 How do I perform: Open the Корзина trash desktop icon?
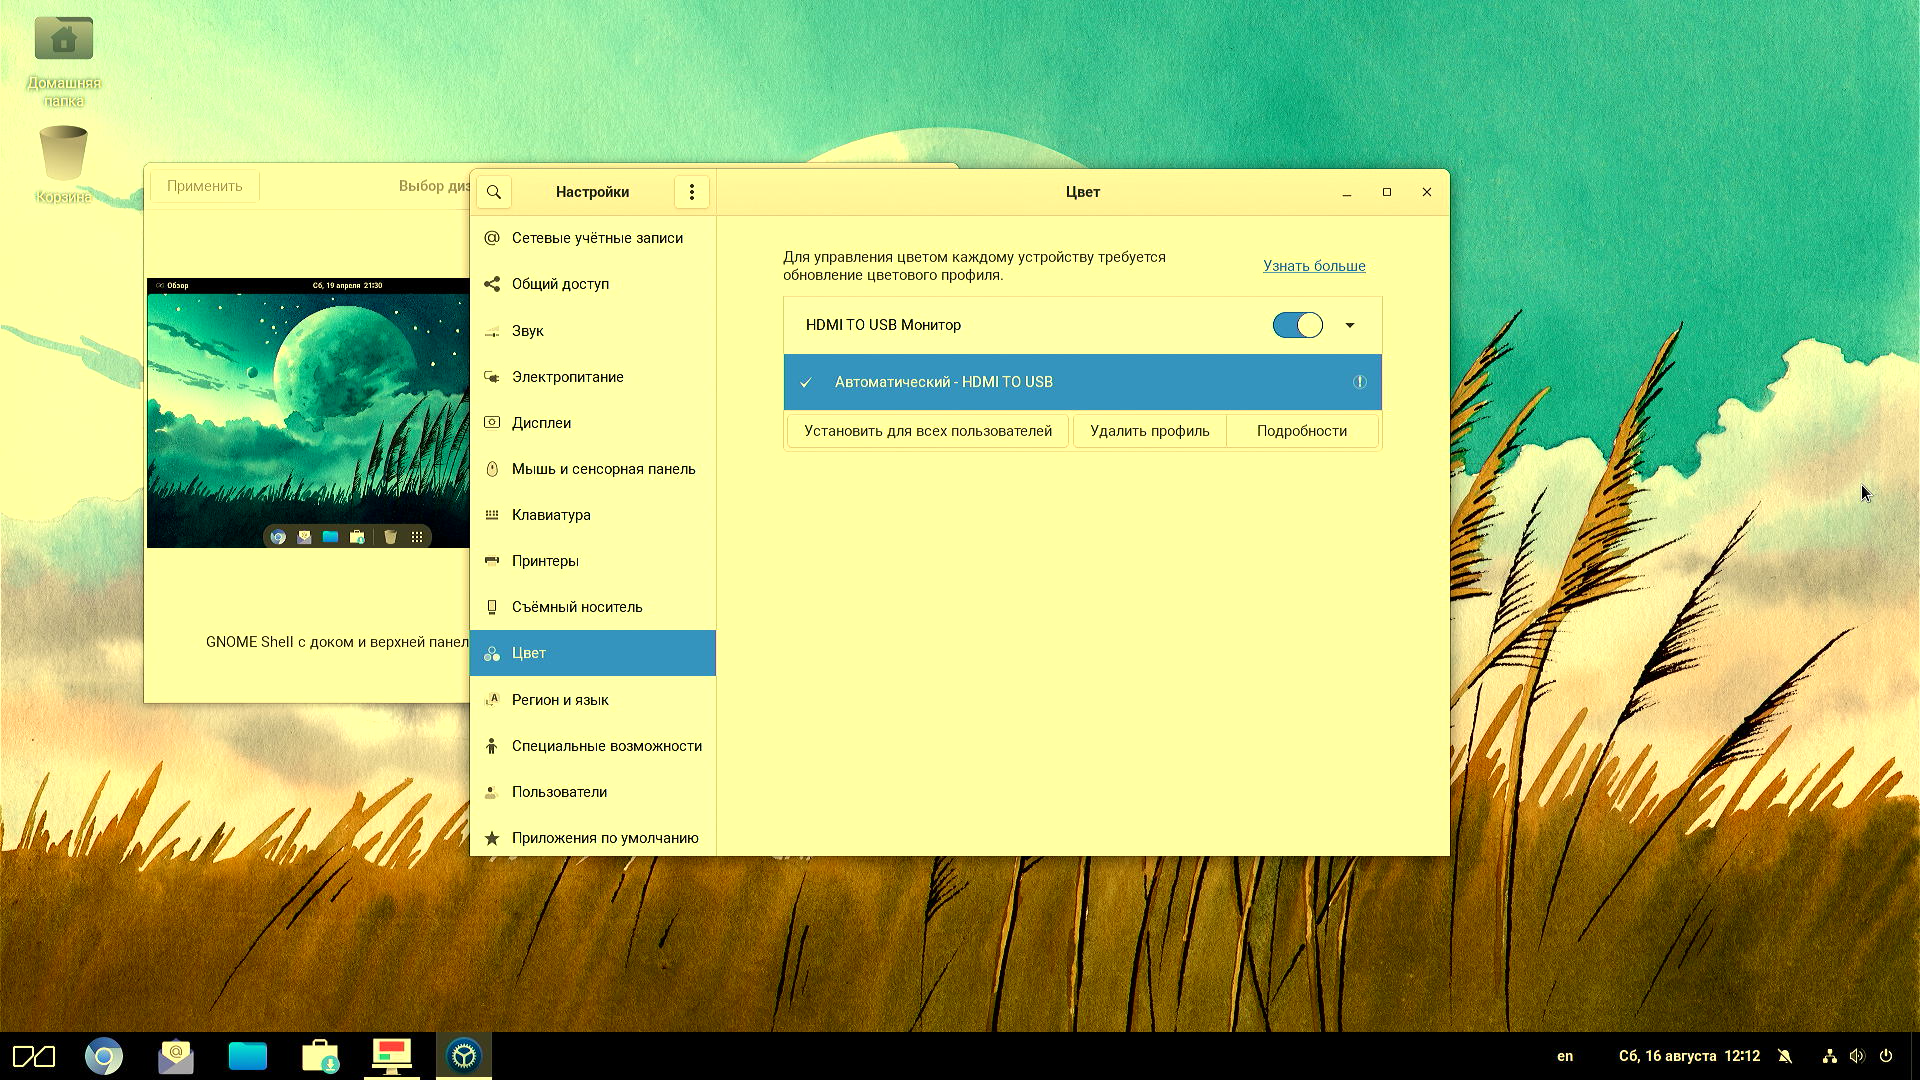click(63, 155)
